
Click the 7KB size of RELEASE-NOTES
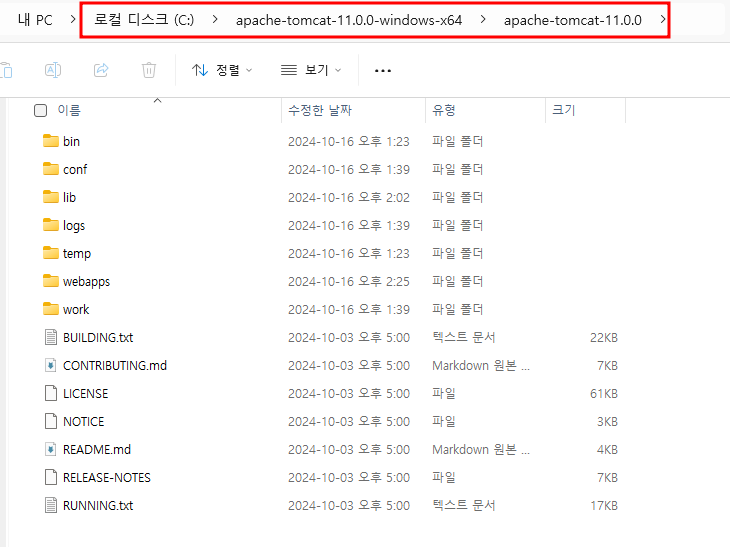click(607, 478)
